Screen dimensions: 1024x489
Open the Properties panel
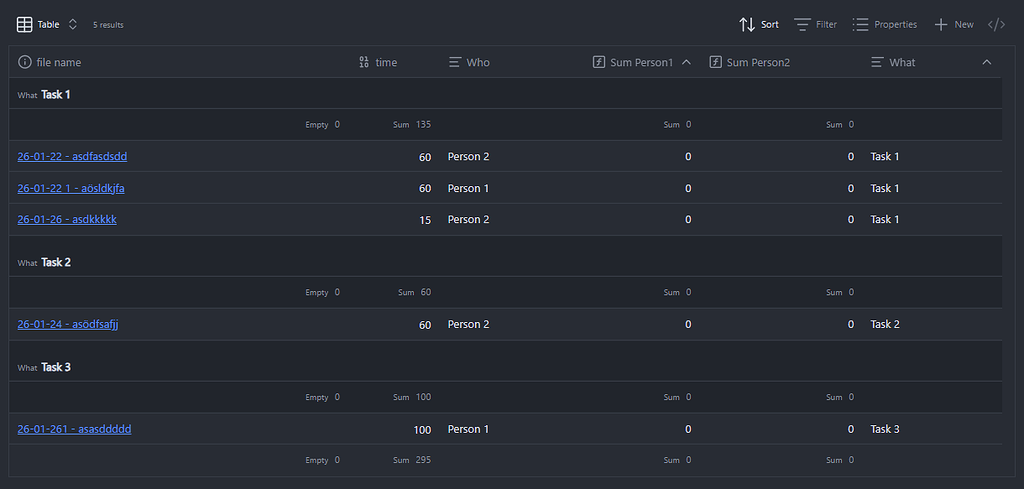click(x=885, y=24)
